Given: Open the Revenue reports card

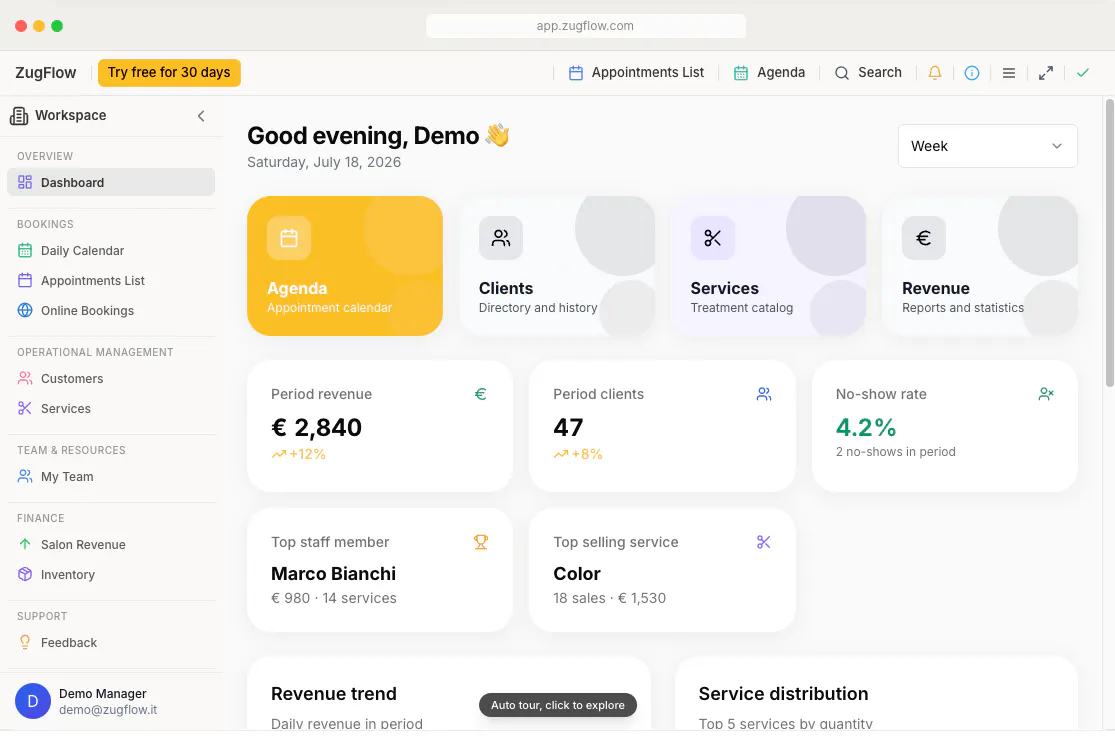Looking at the screenshot, I should 980,266.
